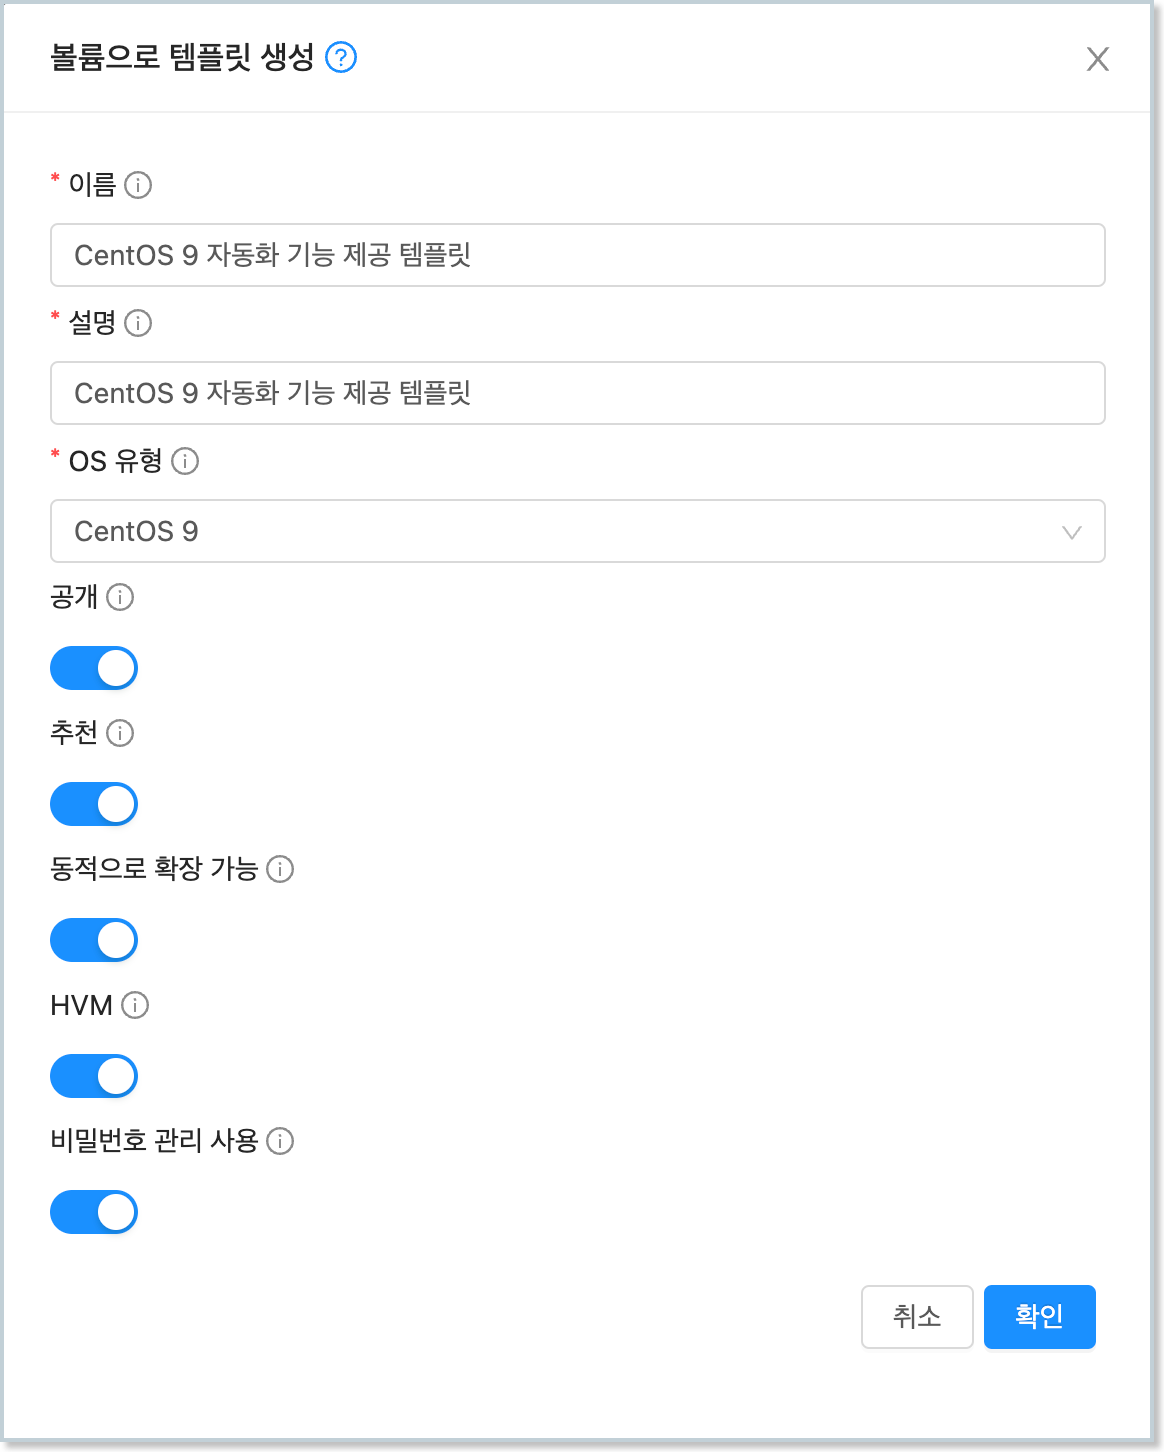Click into the 이름 text field
The image size is (1164, 1452).
[577, 255]
